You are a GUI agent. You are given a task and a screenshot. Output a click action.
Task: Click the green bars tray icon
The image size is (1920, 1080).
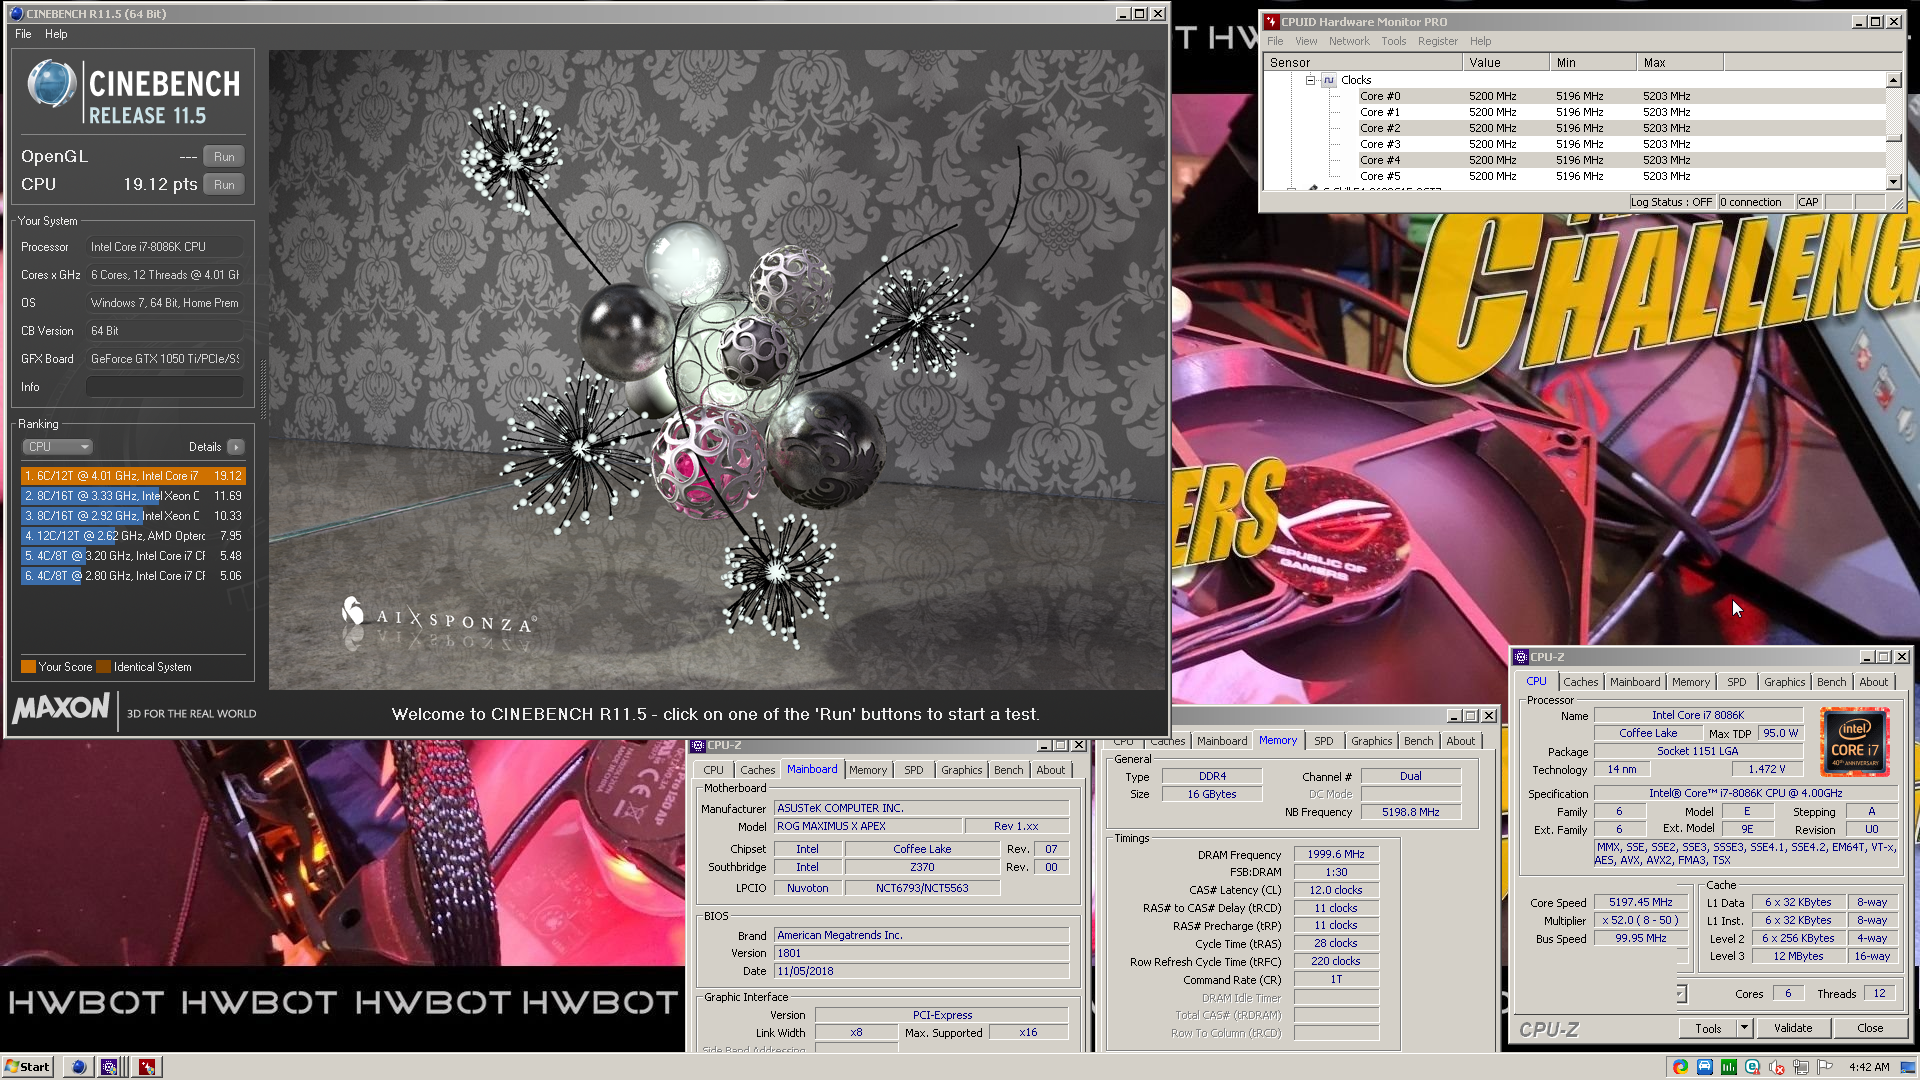[1728, 1067]
